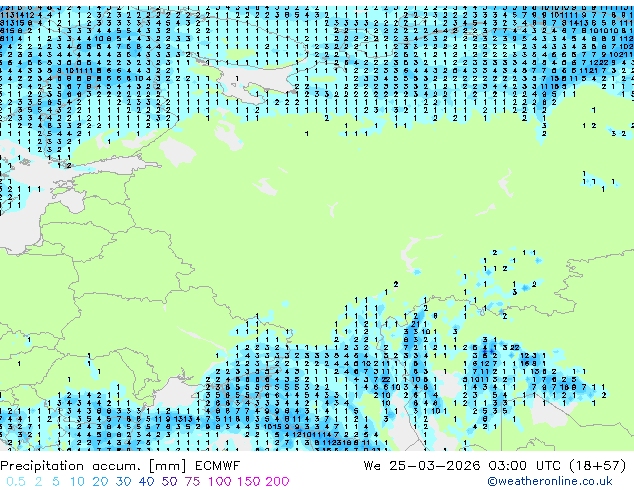Click the 50 mm legend value

pyautogui.click(x=169, y=482)
